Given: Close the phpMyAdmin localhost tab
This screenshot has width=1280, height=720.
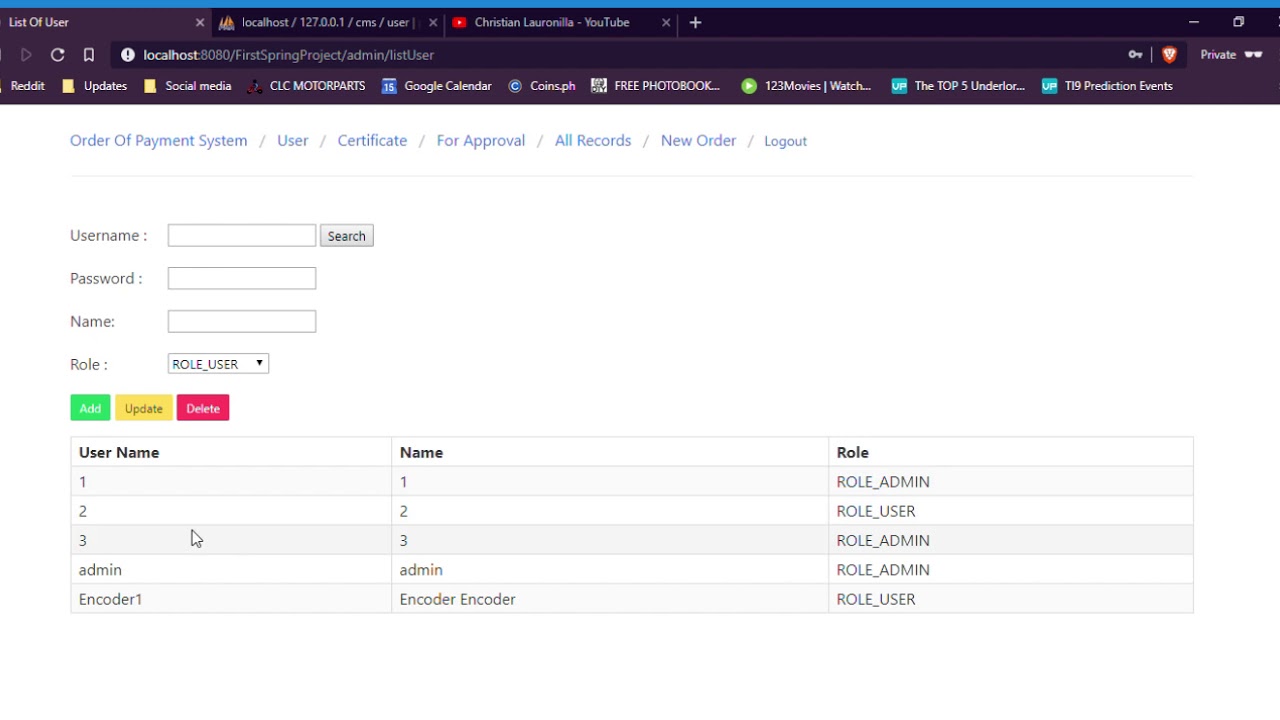Looking at the screenshot, I should 433,22.
